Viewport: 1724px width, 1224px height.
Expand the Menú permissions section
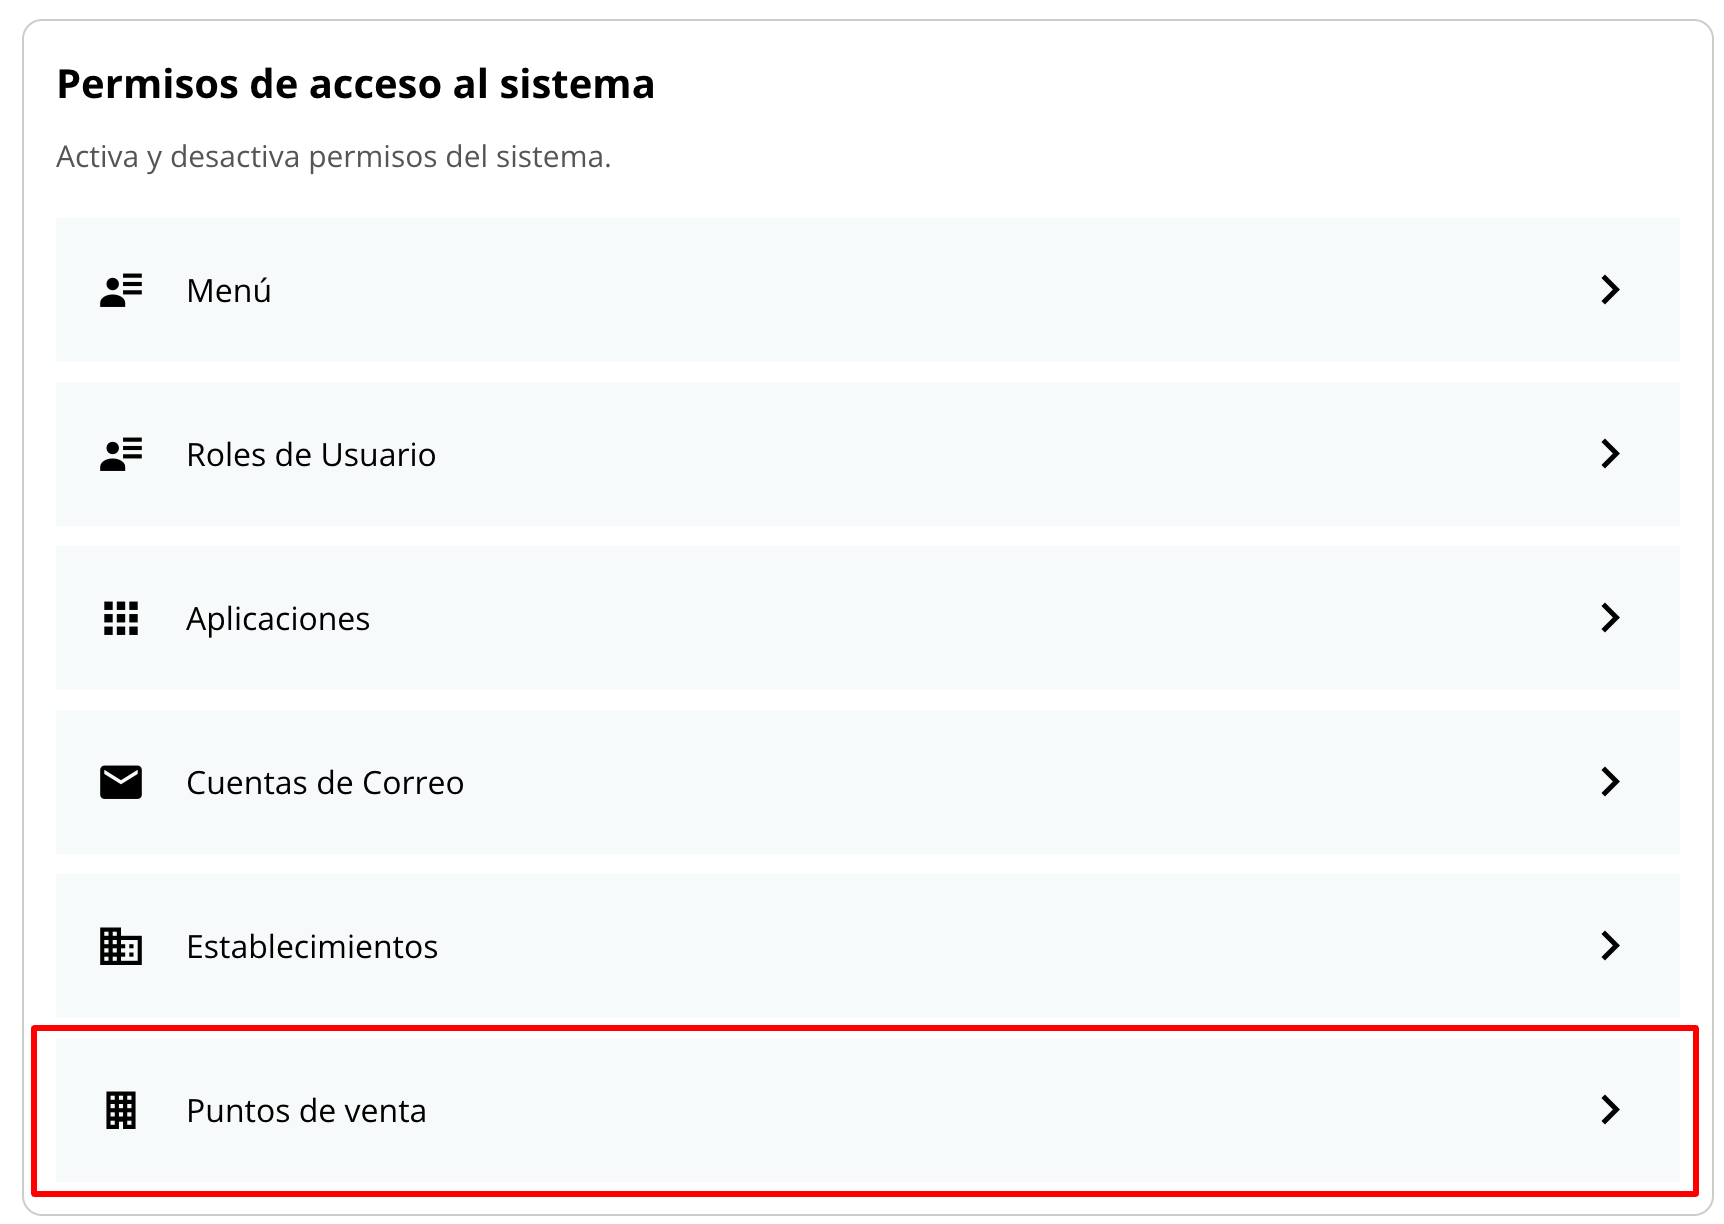tap(1611, 290)
